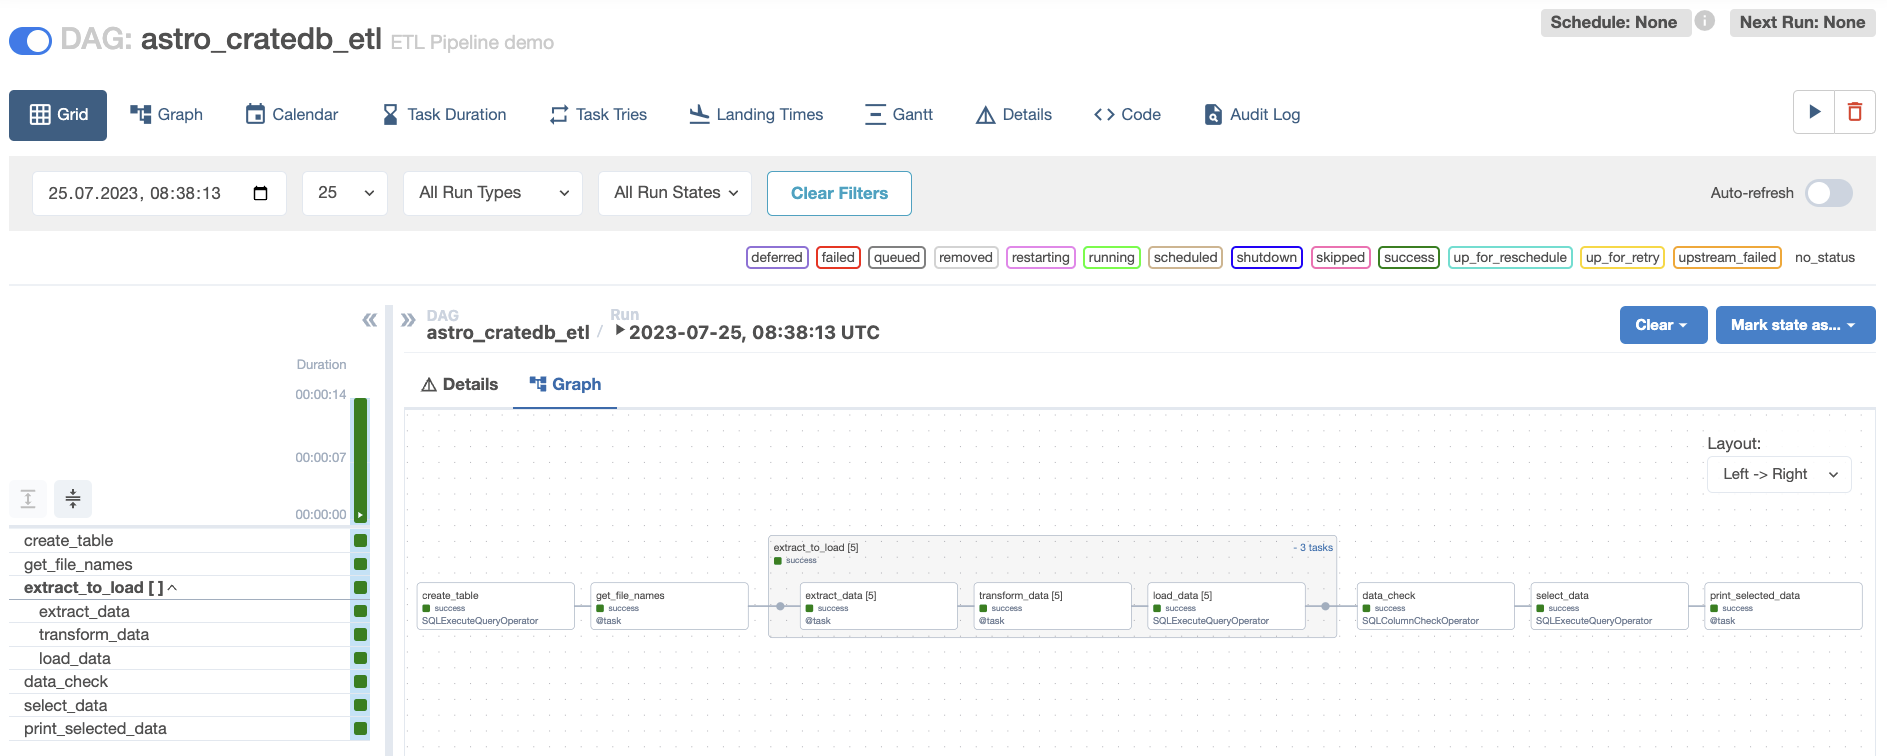Click astro_cratedb_etl breadcrumb link
This screenshot has height=756, width=1887.
pos(508,332)
